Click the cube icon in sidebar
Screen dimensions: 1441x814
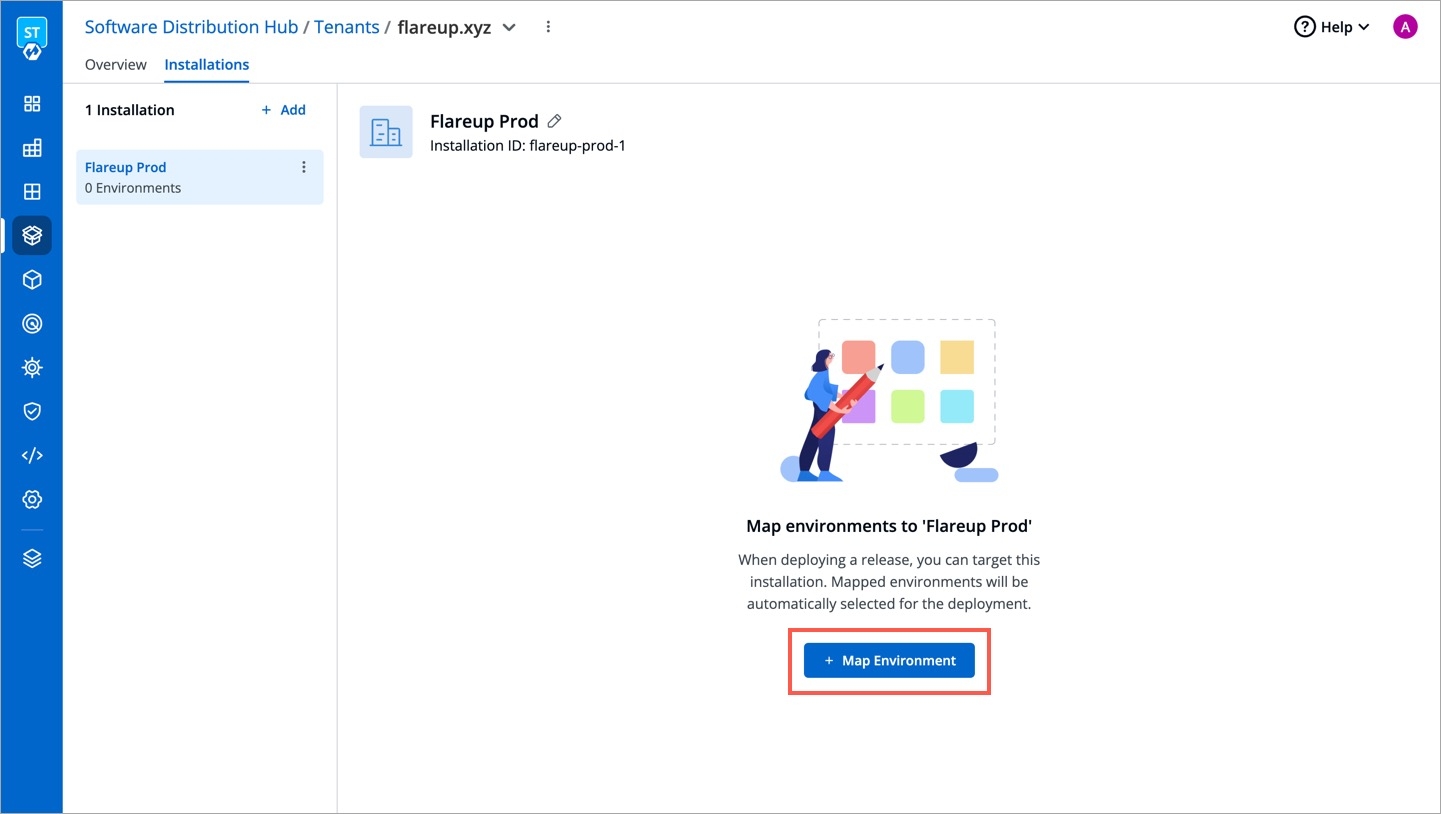(x=32, y=280)
